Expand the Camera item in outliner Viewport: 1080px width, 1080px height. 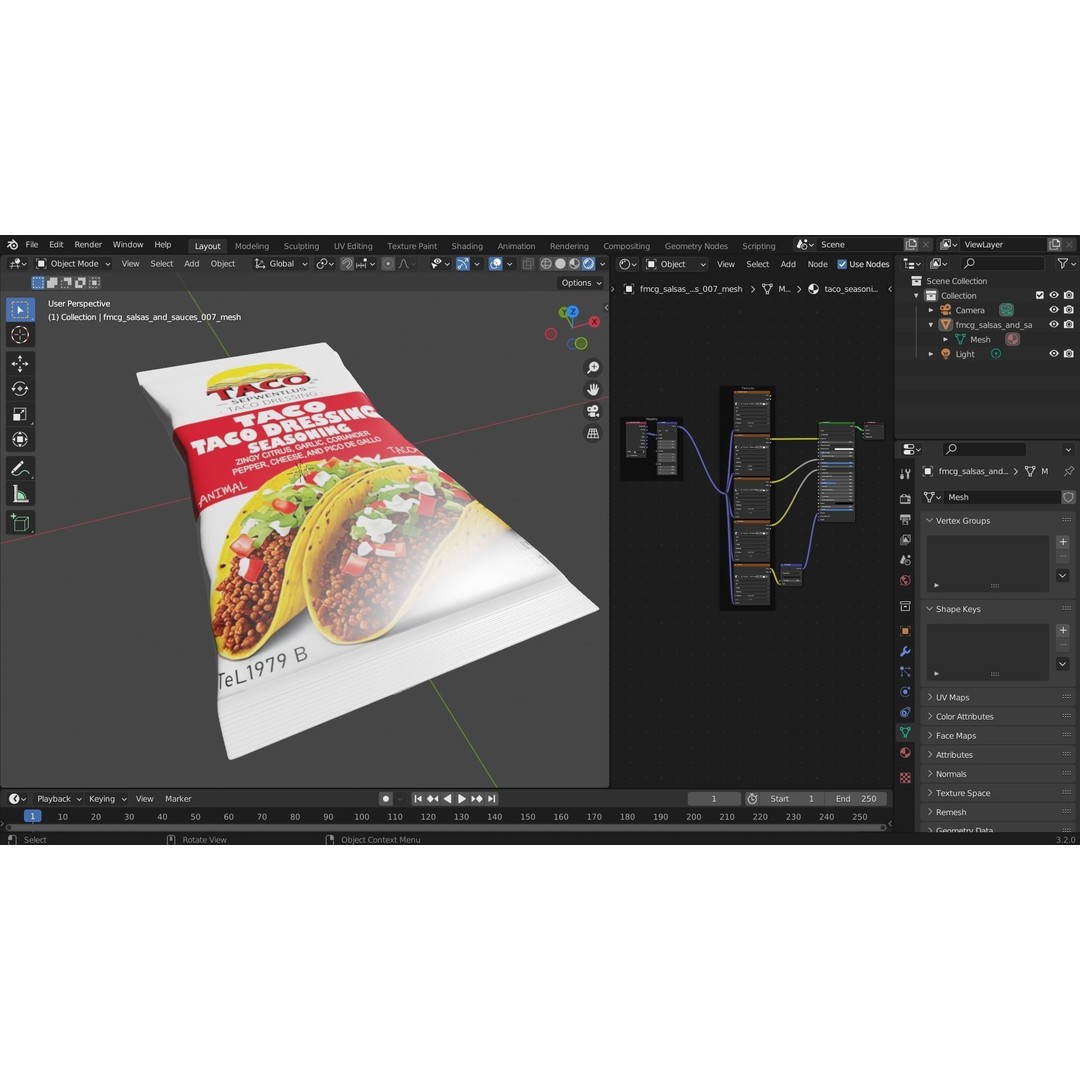(931, 310)
